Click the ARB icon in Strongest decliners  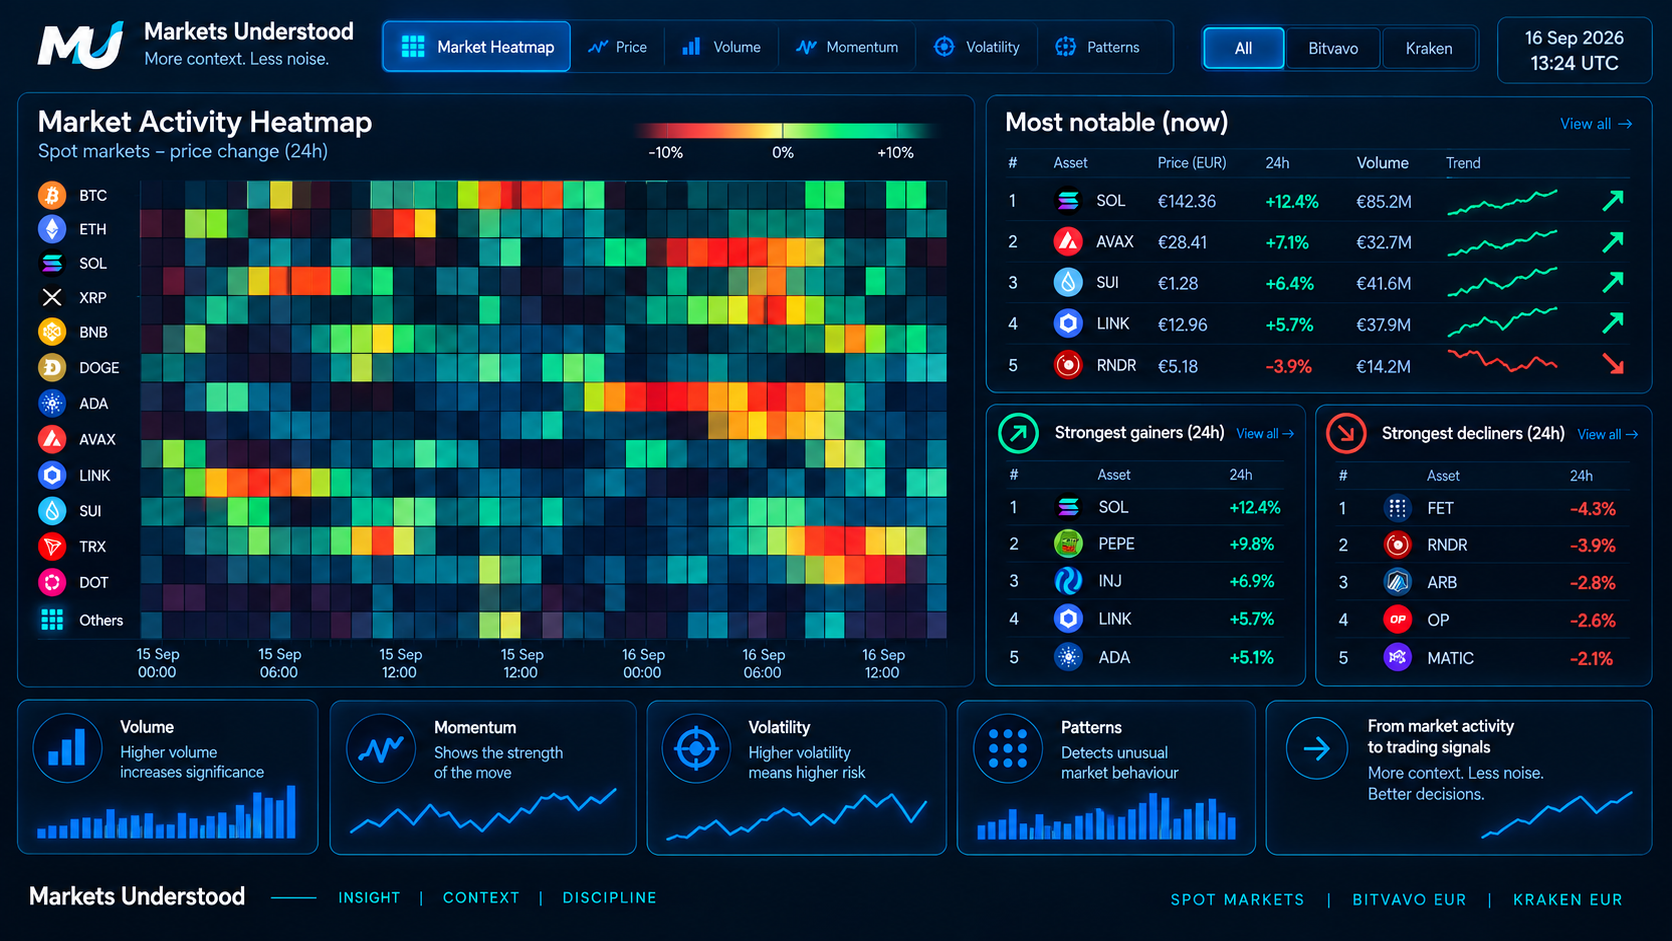pos(1397,582)
